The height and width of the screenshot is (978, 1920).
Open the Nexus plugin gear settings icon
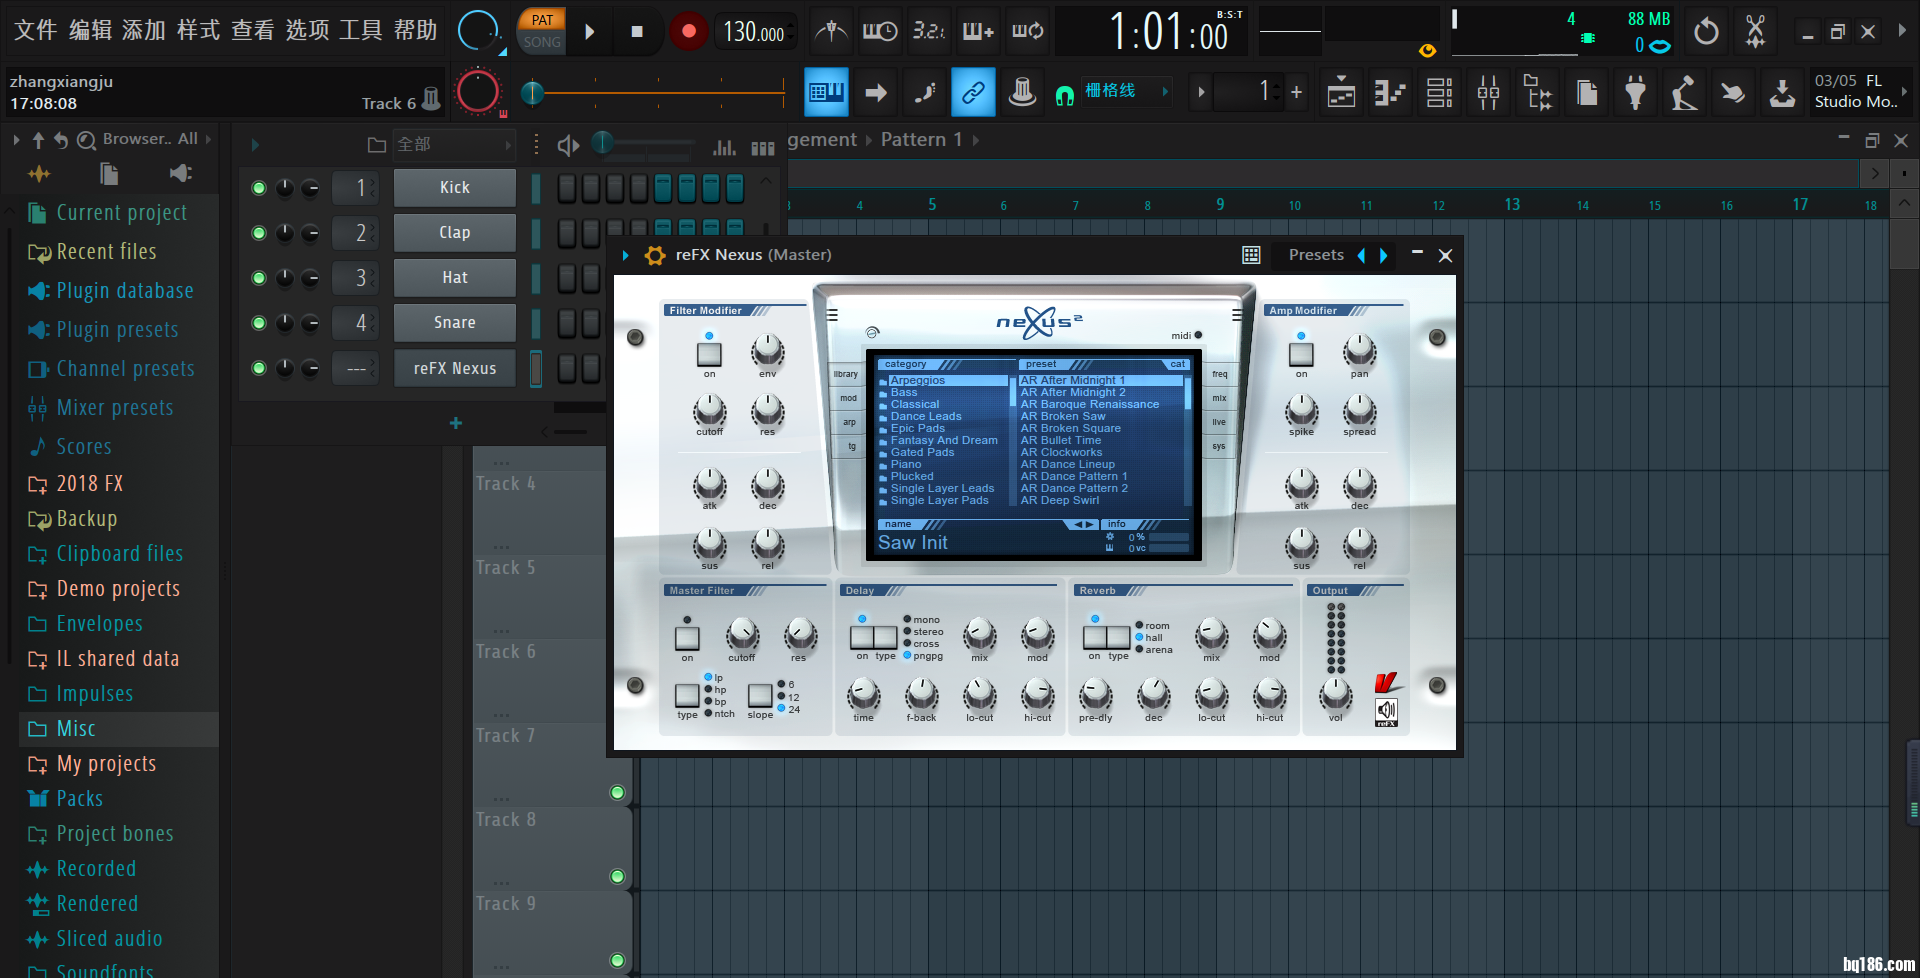tap(655, 255)
